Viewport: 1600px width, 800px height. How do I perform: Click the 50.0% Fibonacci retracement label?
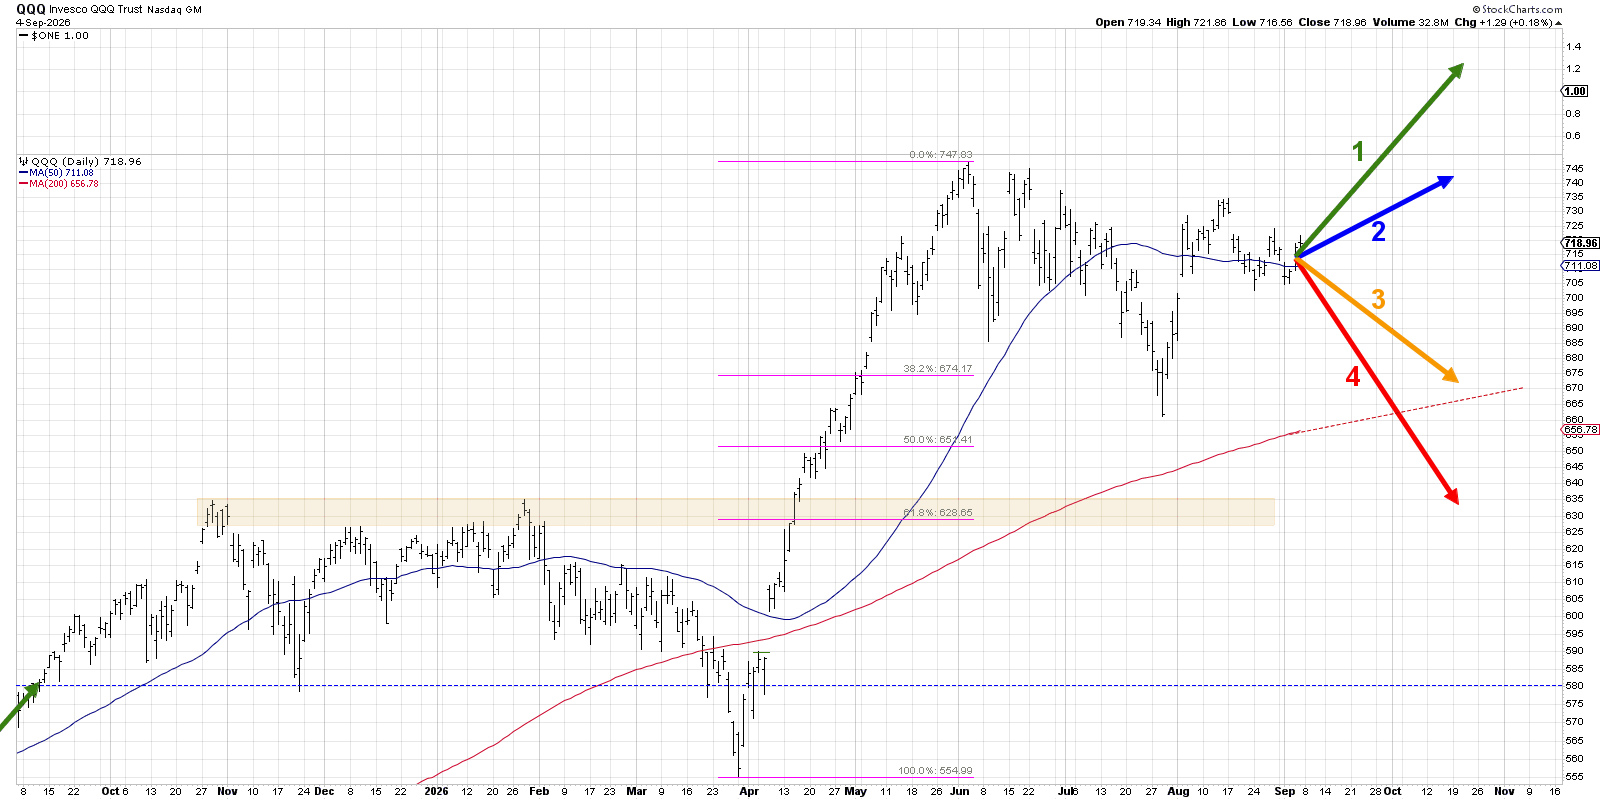937,440
